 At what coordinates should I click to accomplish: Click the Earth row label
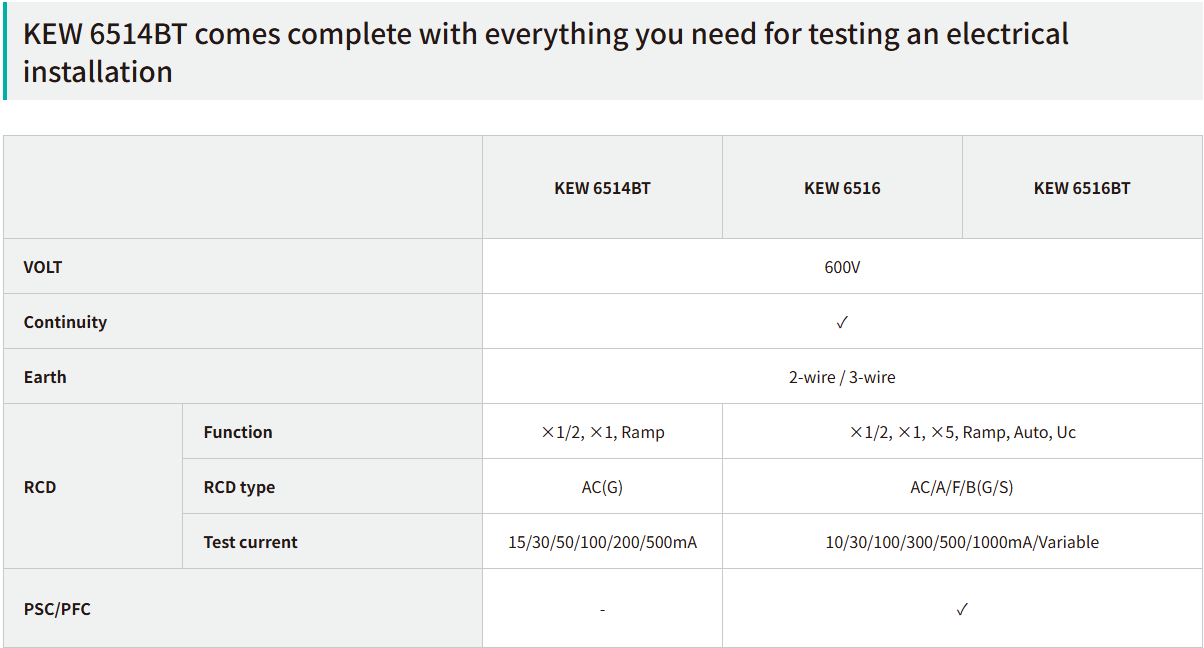[x=45, y=377]
